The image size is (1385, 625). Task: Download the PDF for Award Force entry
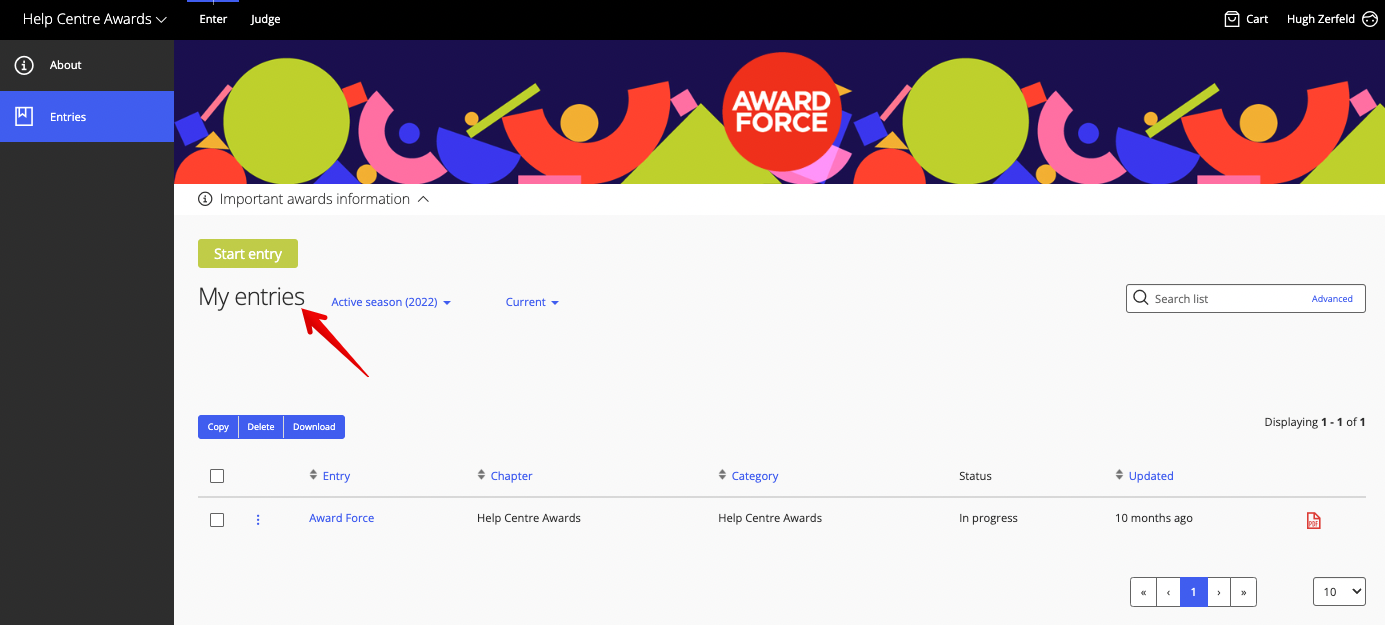pos(1314,520)
